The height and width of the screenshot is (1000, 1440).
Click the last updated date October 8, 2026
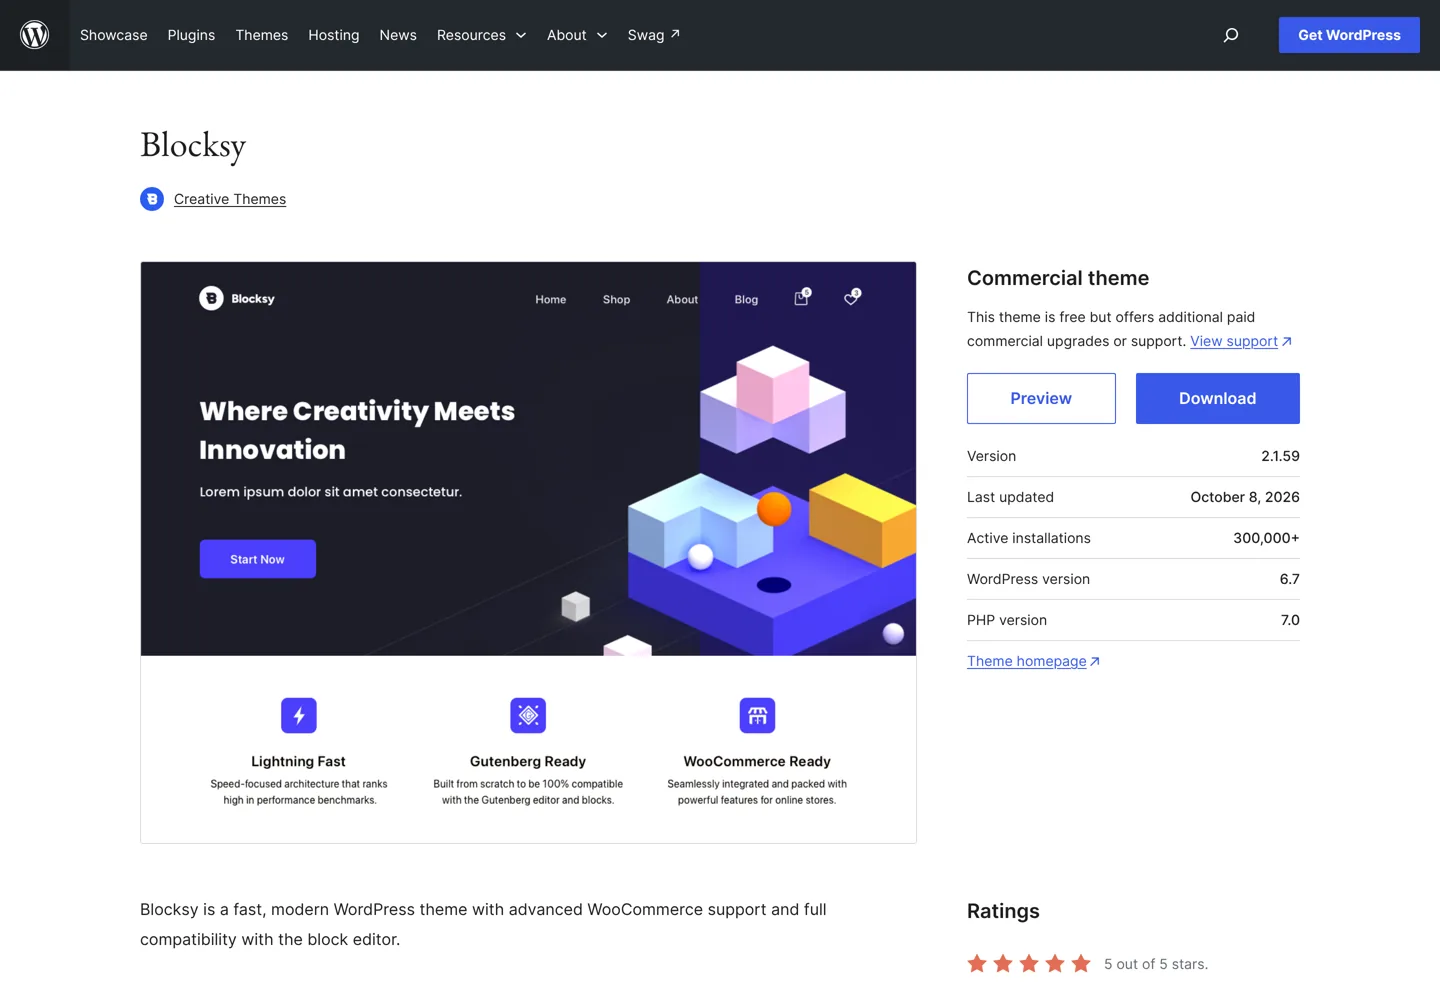[1245, 497]
